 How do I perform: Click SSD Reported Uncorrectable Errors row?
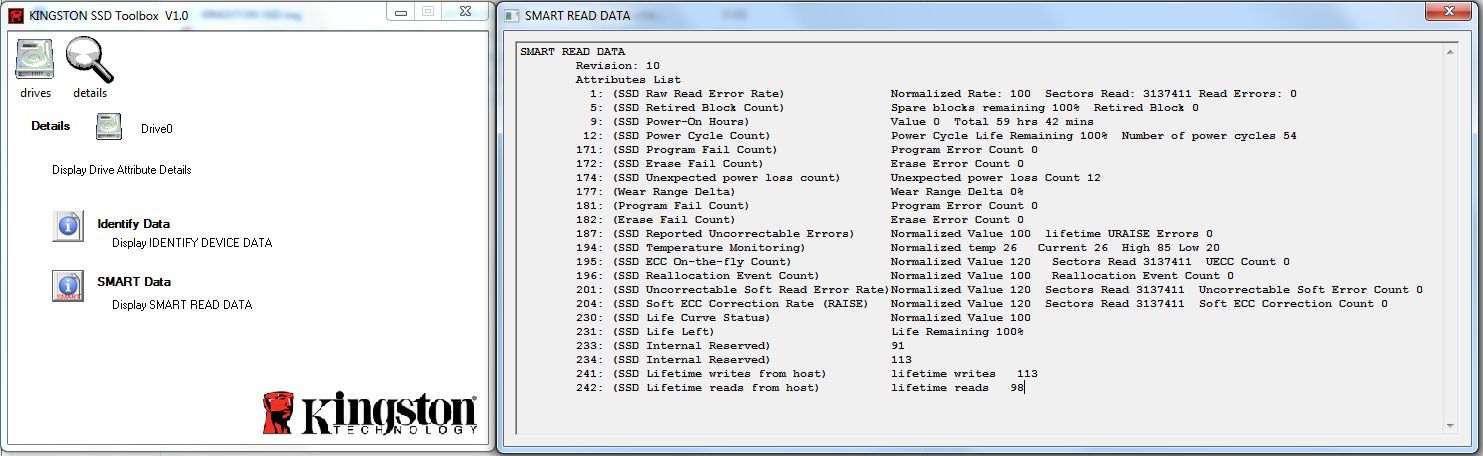894,233
